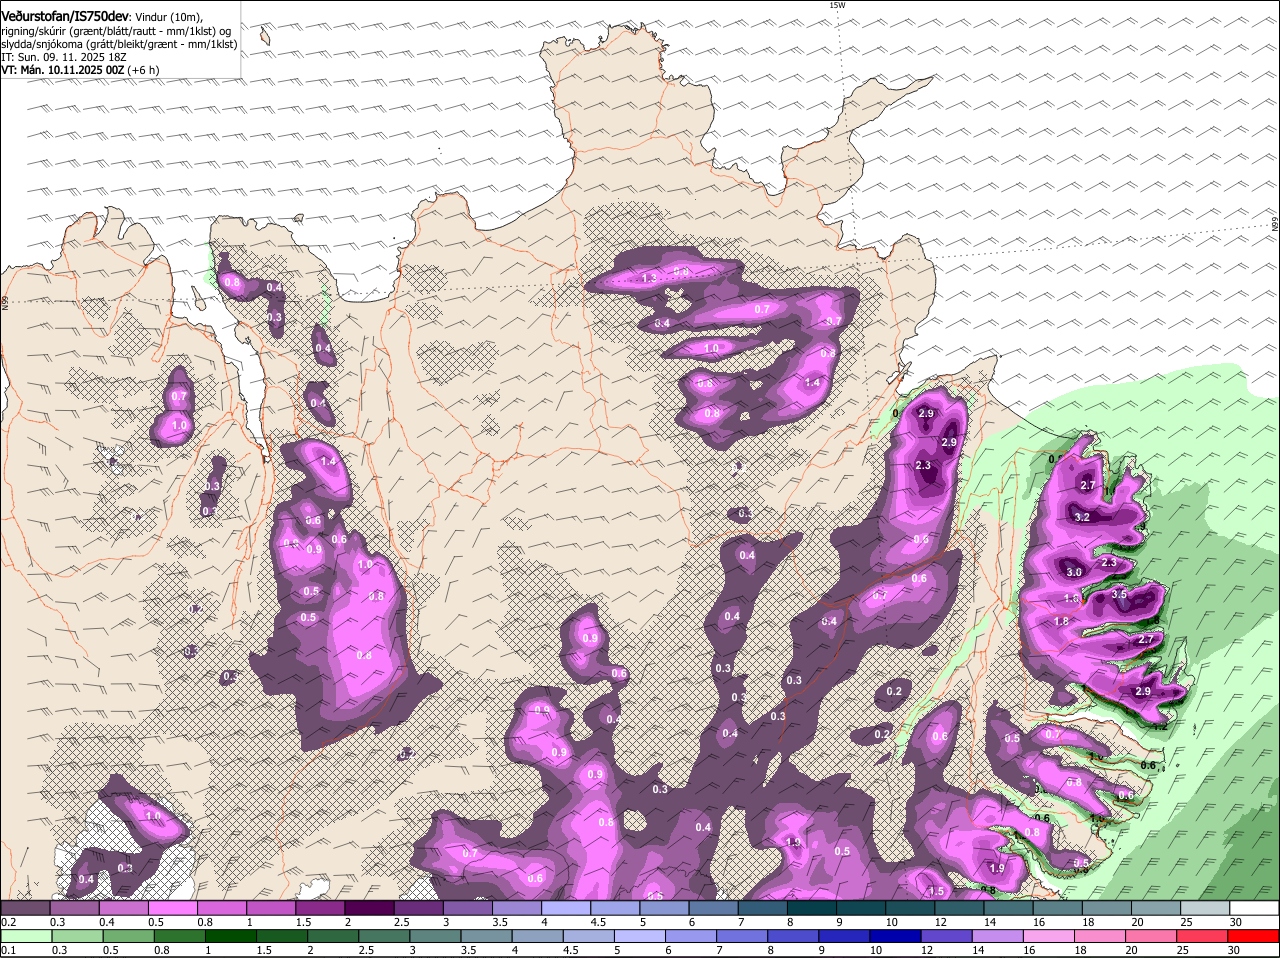Pick the muted purple 0.2–0.3 snow legend swatch
This screenshot has width=1280, height=958.
pos(27,908)
